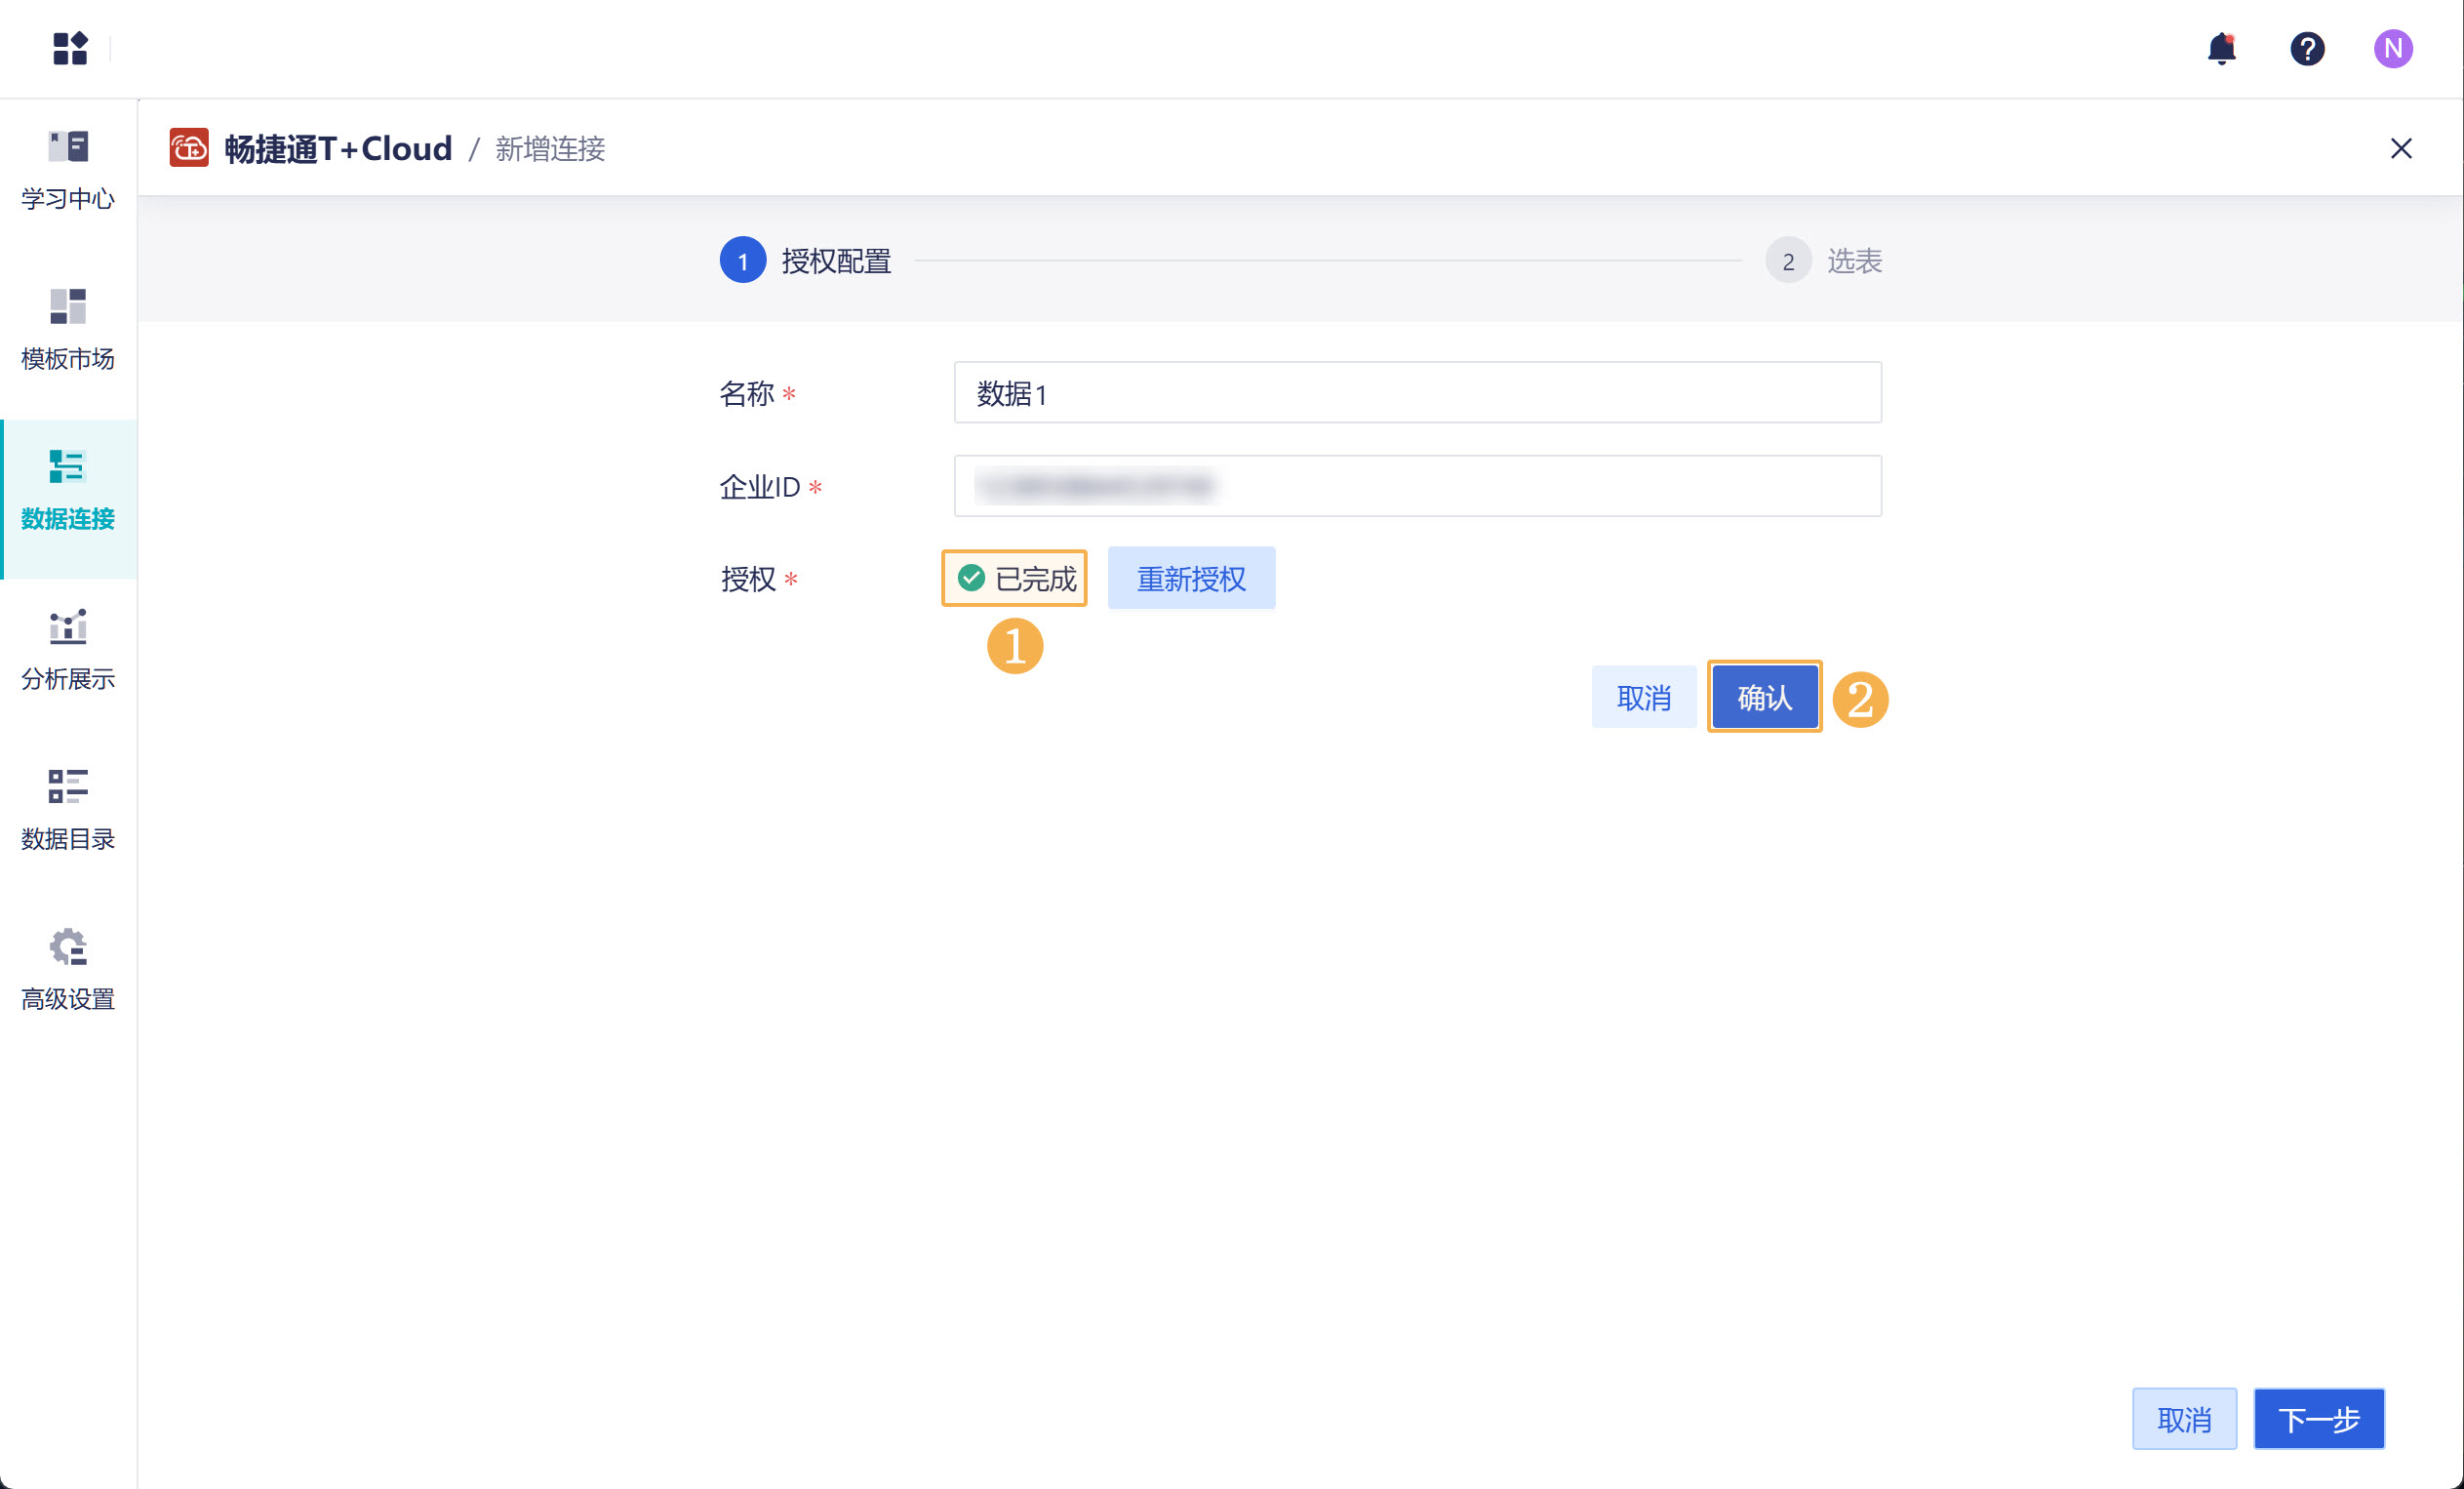Open 高级设置 sidebar settings

click(x=68, y=970)
